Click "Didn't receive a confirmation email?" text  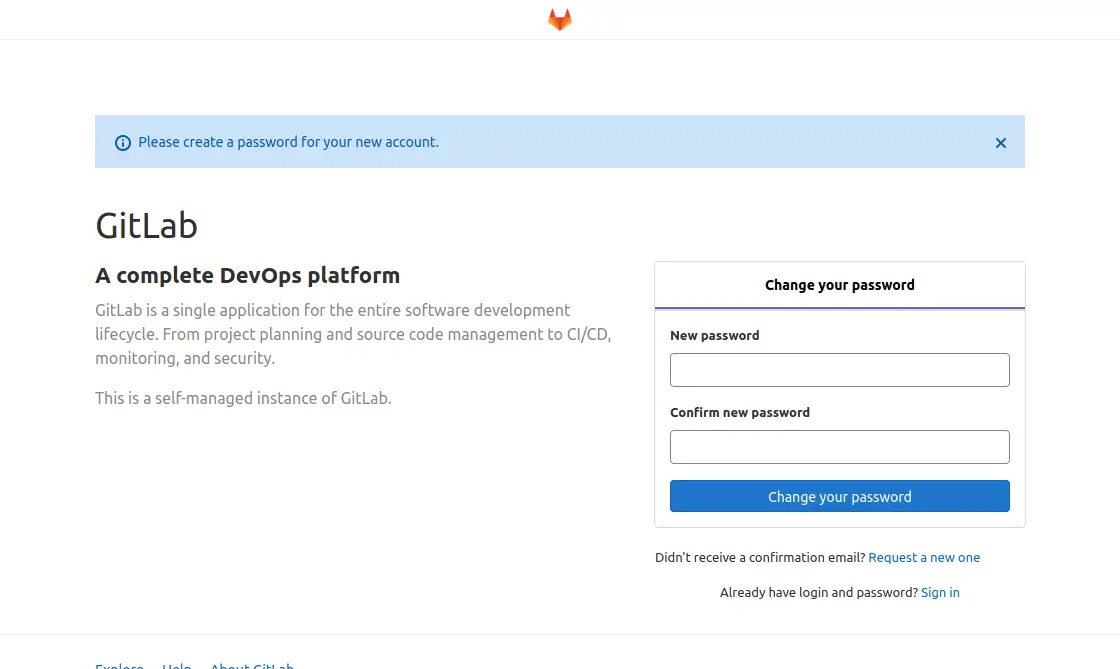point(760,558)
